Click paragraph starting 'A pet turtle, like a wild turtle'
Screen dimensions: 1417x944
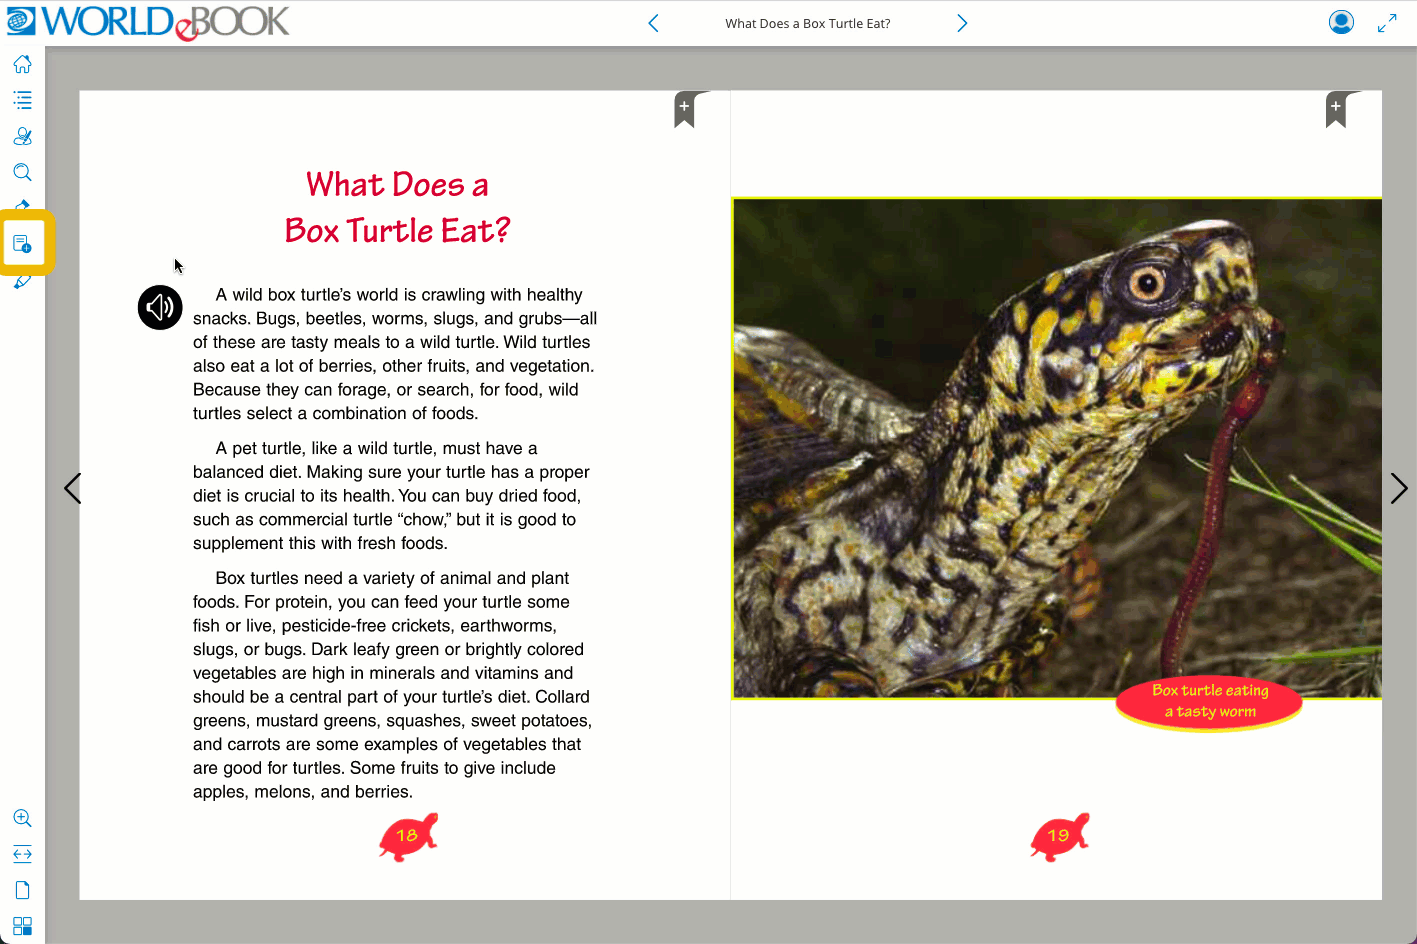click(392, 496)
